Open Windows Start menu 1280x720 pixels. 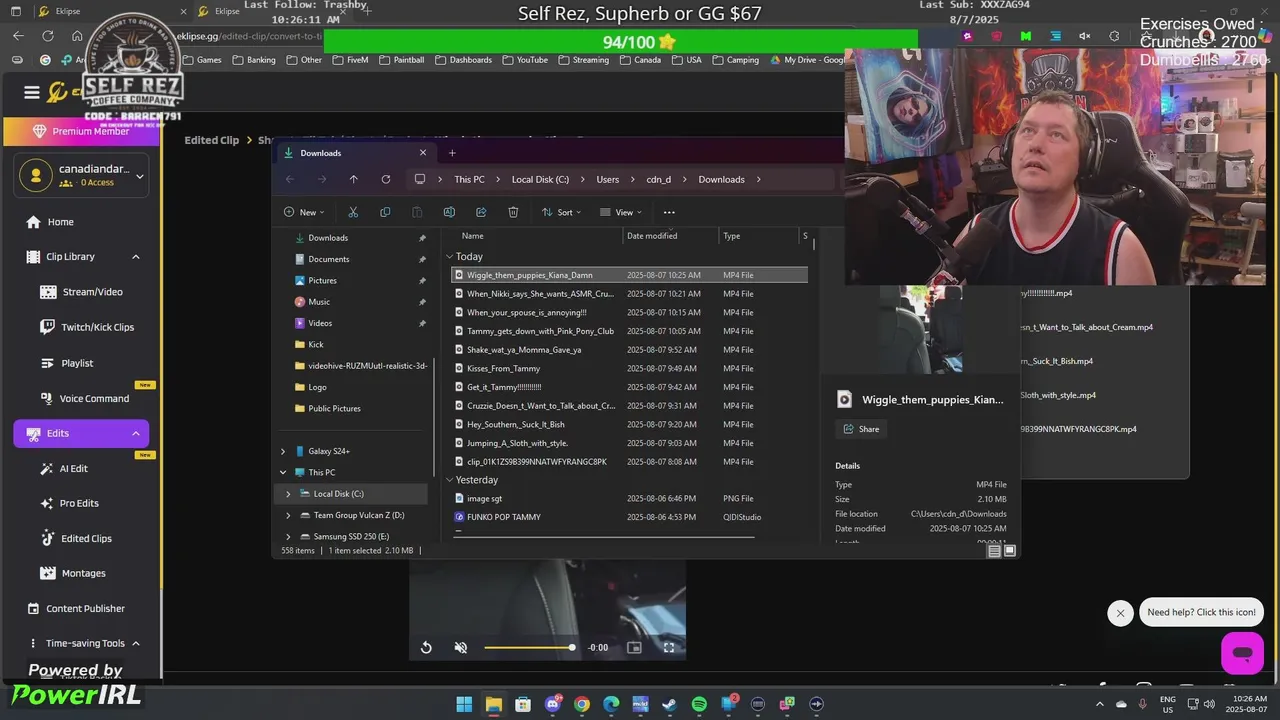[464, 704]
